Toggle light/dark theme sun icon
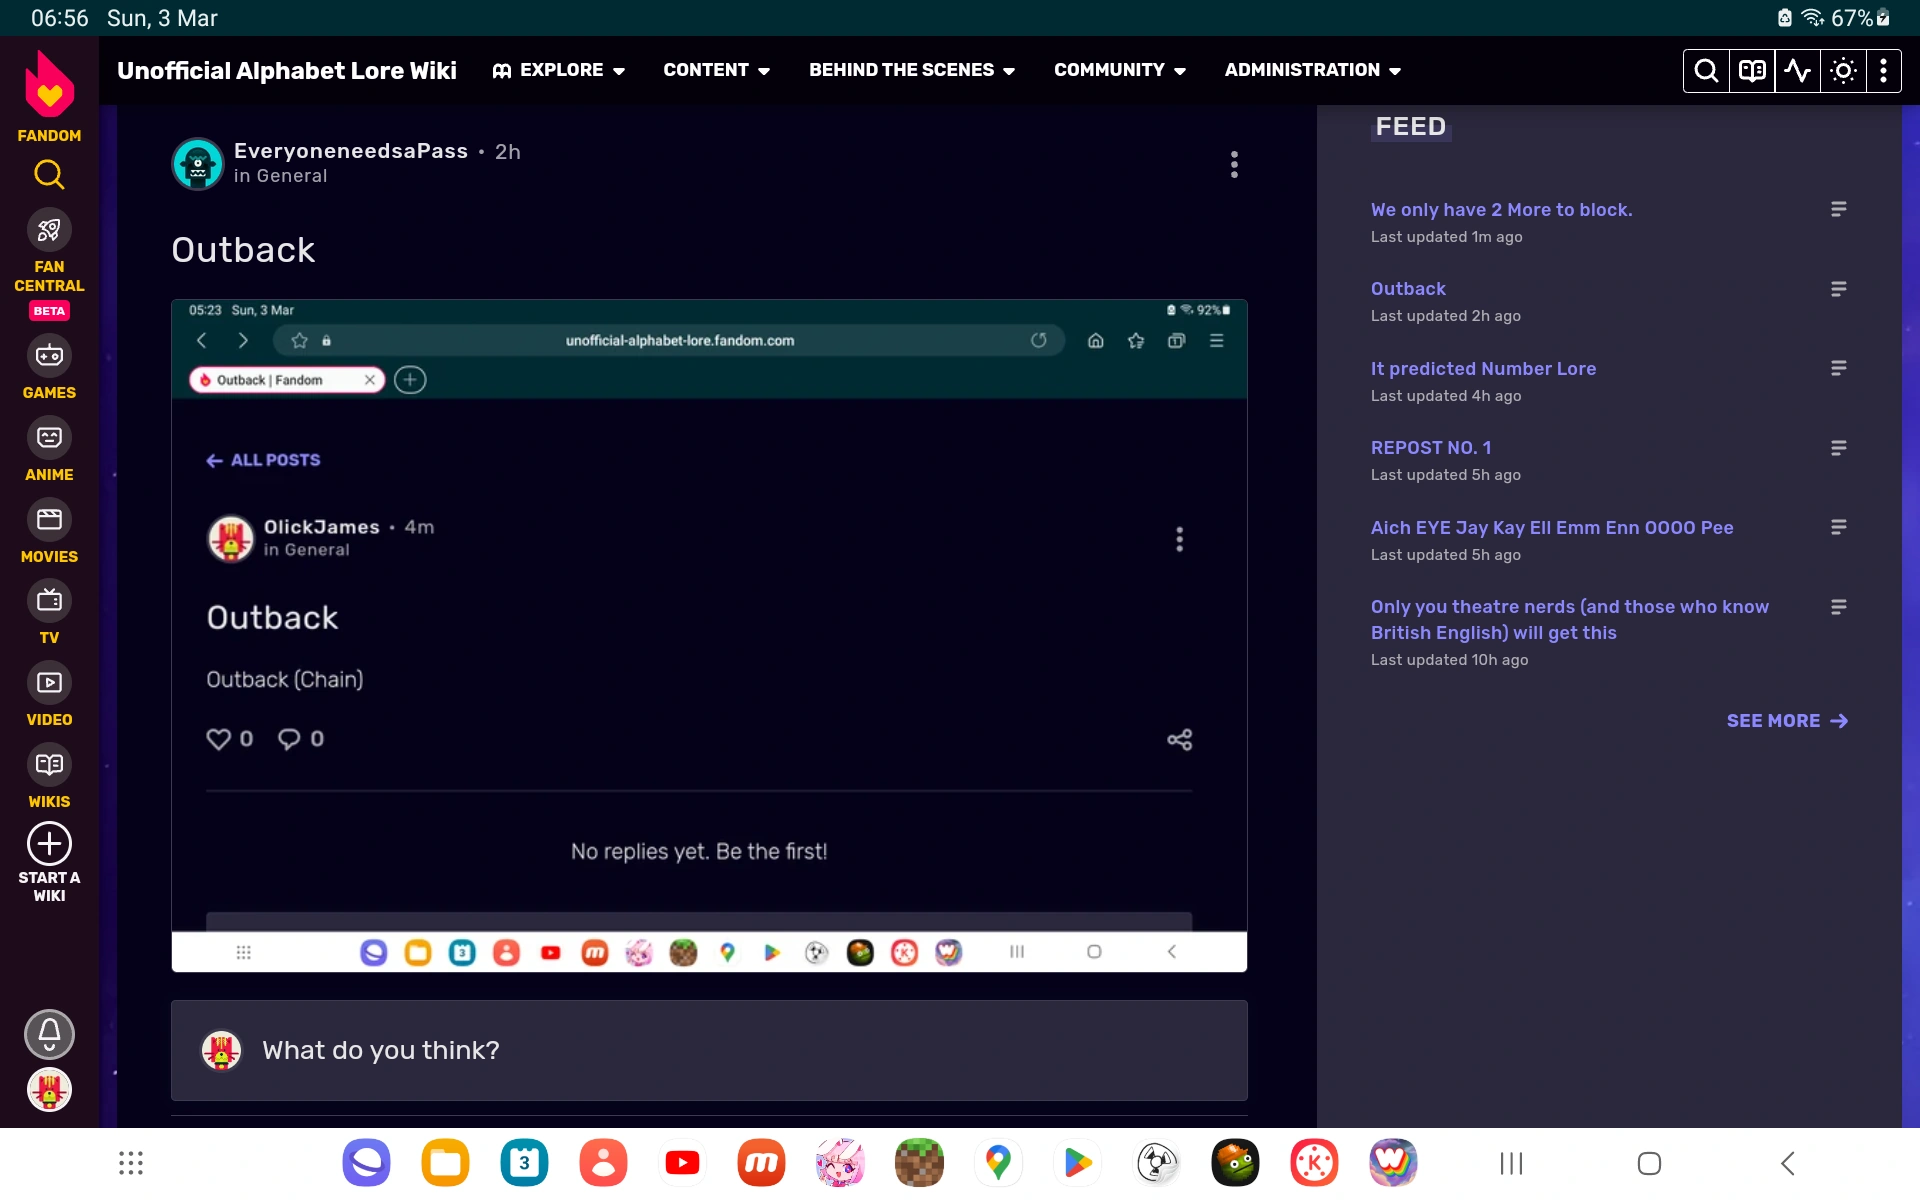This screenshot has height=1200, width=1920. 1843,71
